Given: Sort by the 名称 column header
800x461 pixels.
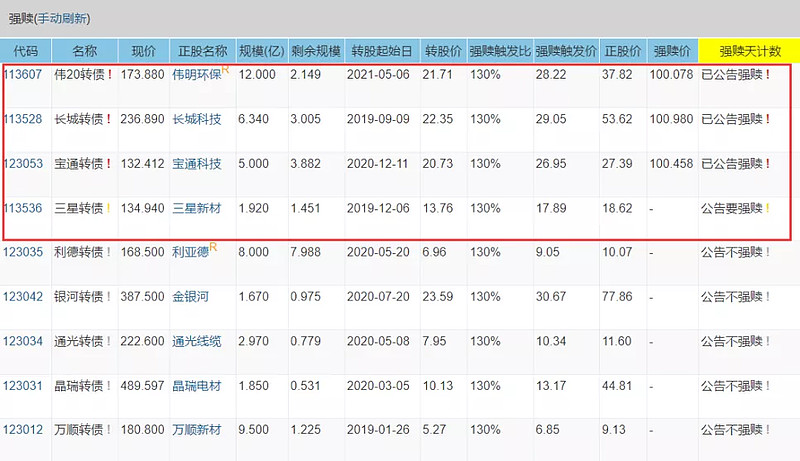Looking at the screenshot, I should (85, 51).
